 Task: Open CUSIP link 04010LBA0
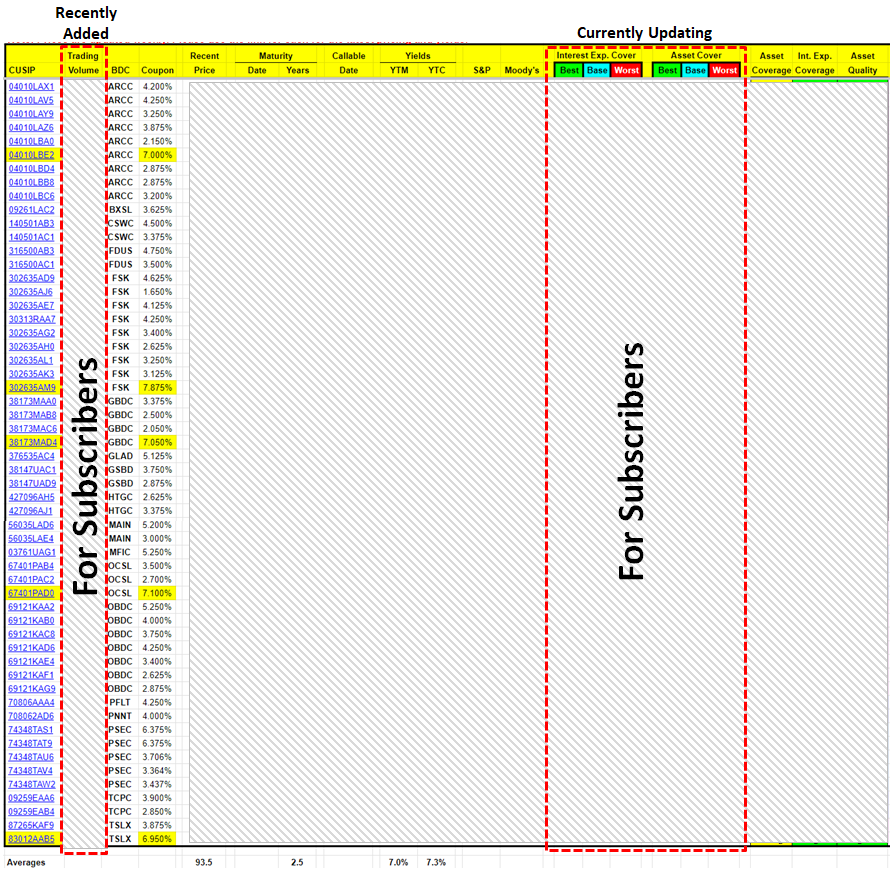pyautogui.click(x=31, y=141)
